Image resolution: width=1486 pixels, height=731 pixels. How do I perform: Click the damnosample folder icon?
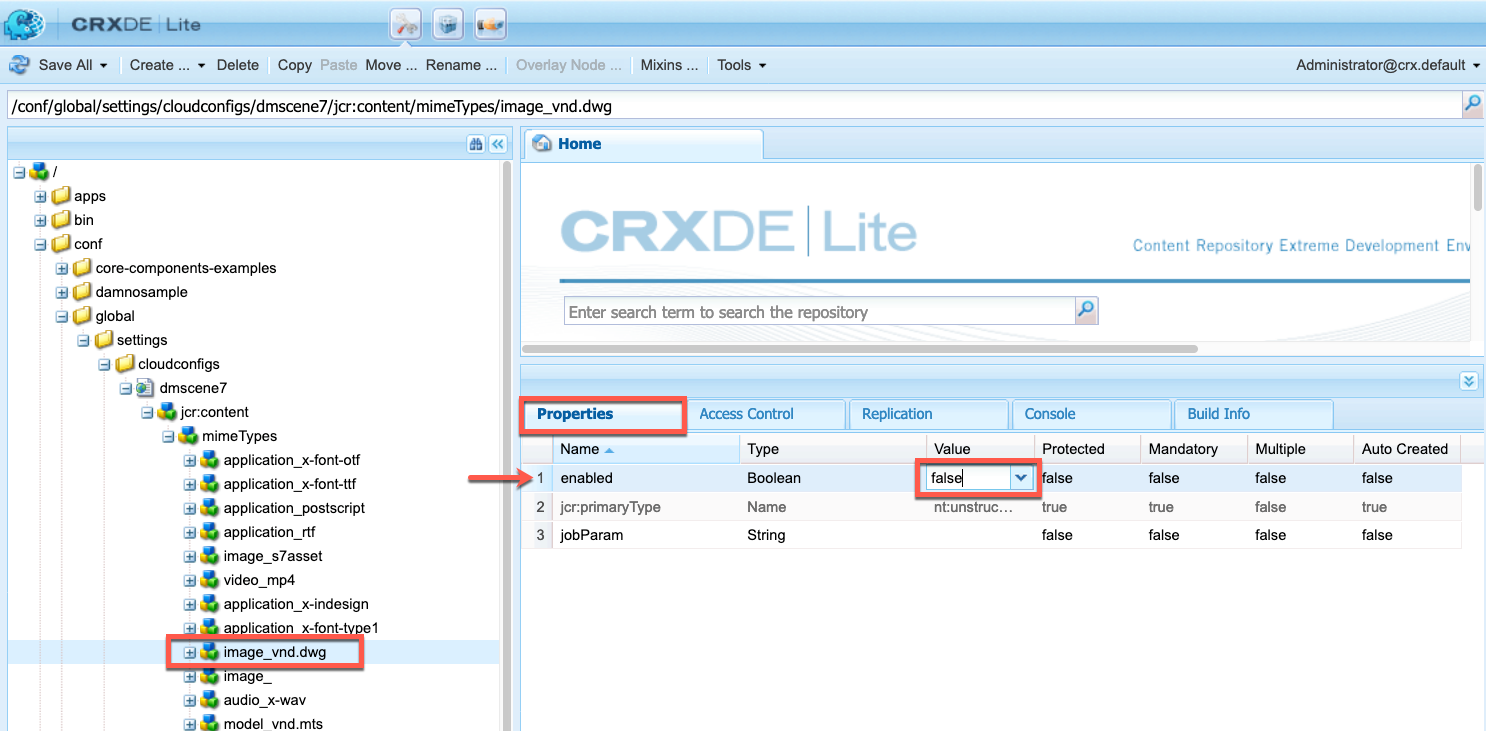click(82, 292)
